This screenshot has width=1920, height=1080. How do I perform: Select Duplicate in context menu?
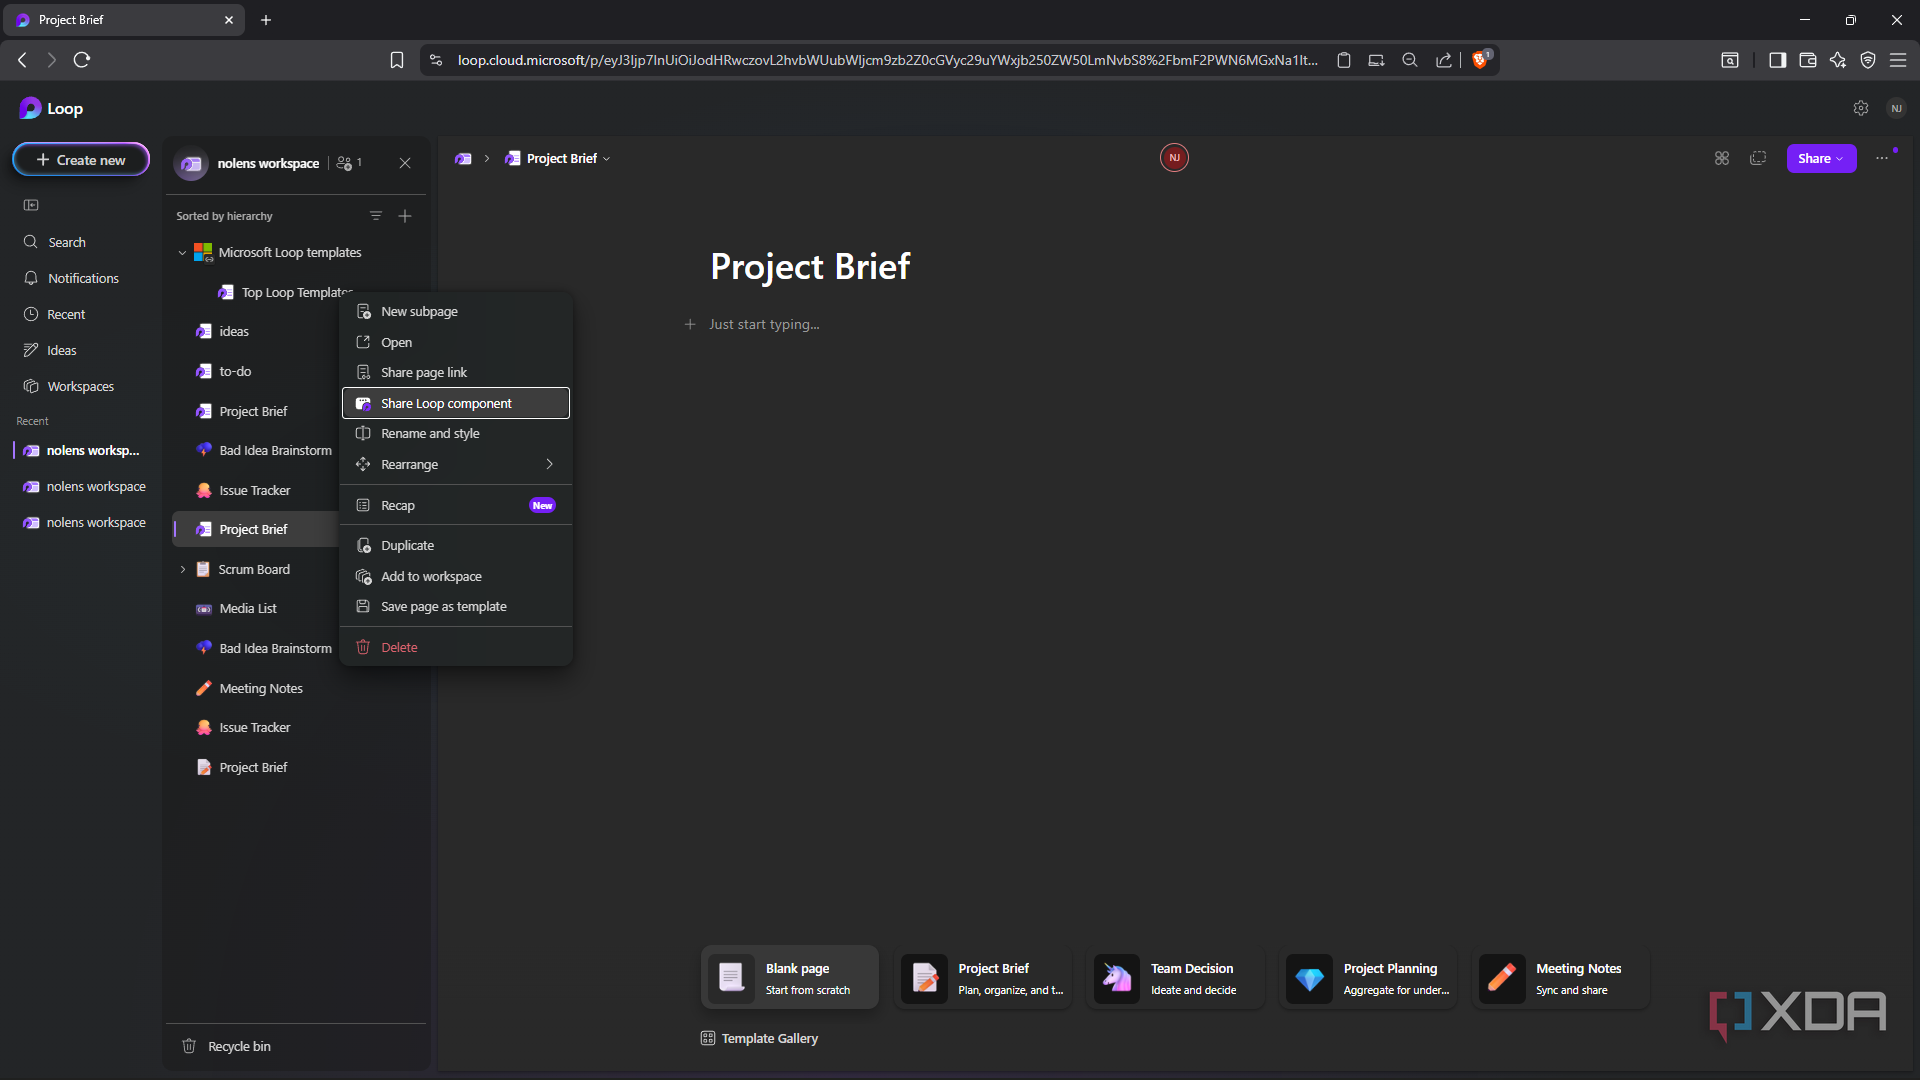pyautogui.click(x=456, y=545)
